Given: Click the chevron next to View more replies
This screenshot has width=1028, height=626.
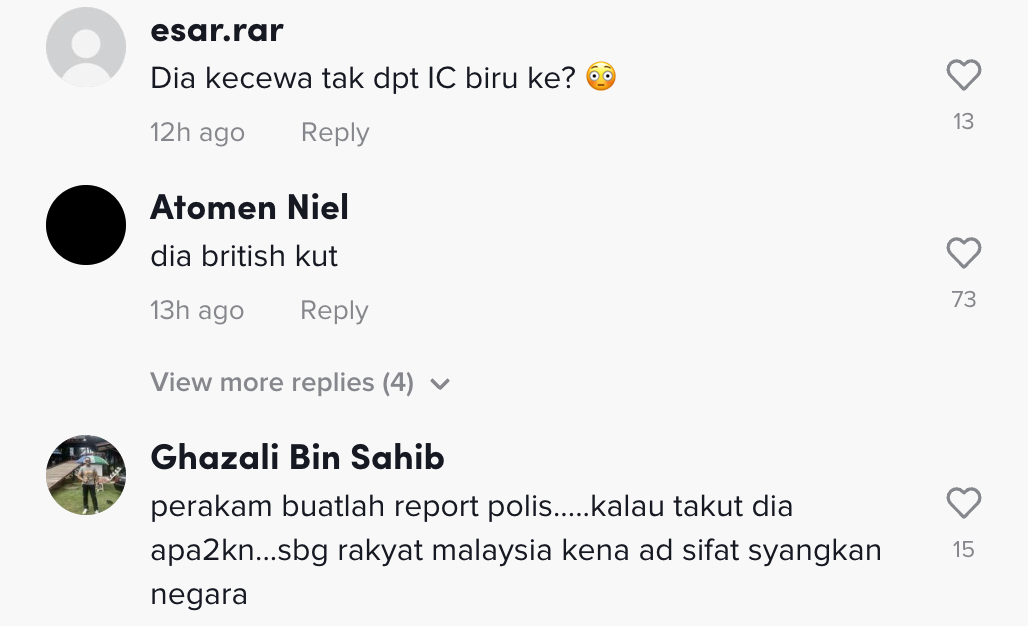Looking at the screenshot, I should tap(440, 384).
